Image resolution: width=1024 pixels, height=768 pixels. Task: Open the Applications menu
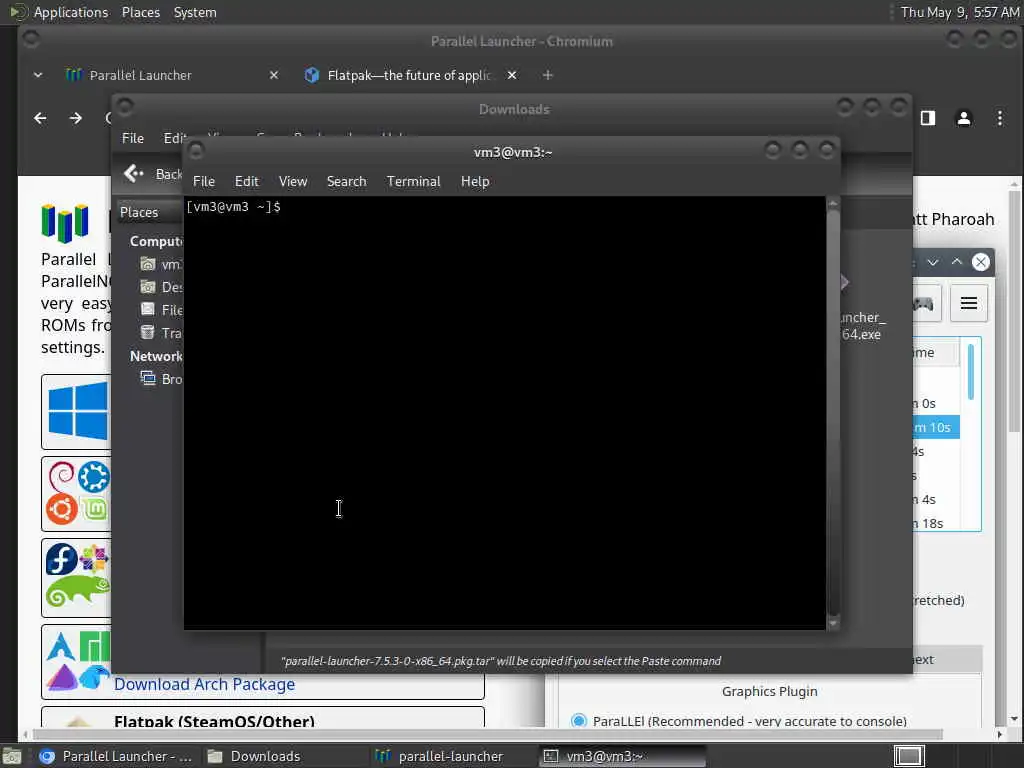[71, 12]
